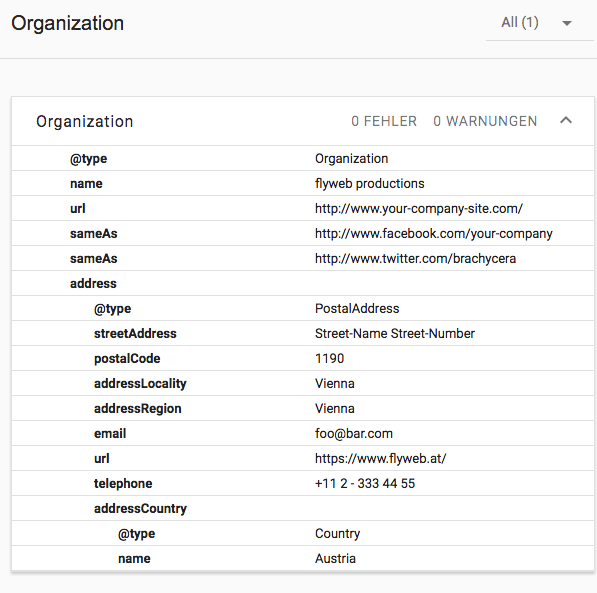Screen dimensions: 597x593
Task: Select the postalCode value 1190
Action: (x=329, y=358)
